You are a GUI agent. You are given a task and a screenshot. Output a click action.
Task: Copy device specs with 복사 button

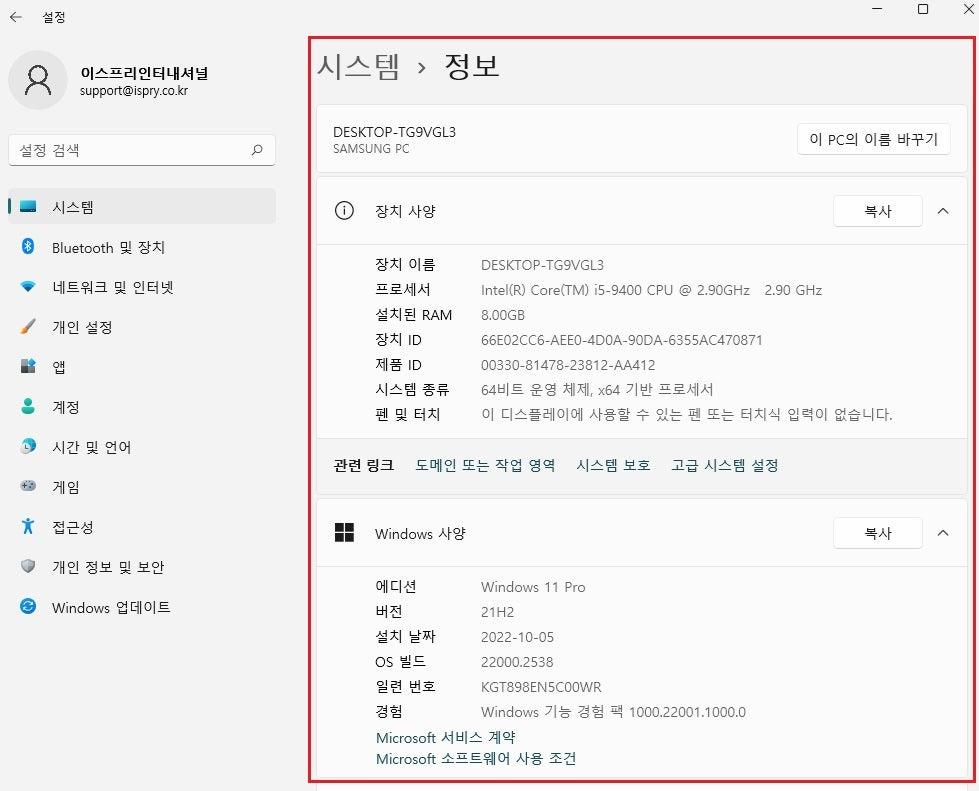[878, 211]
